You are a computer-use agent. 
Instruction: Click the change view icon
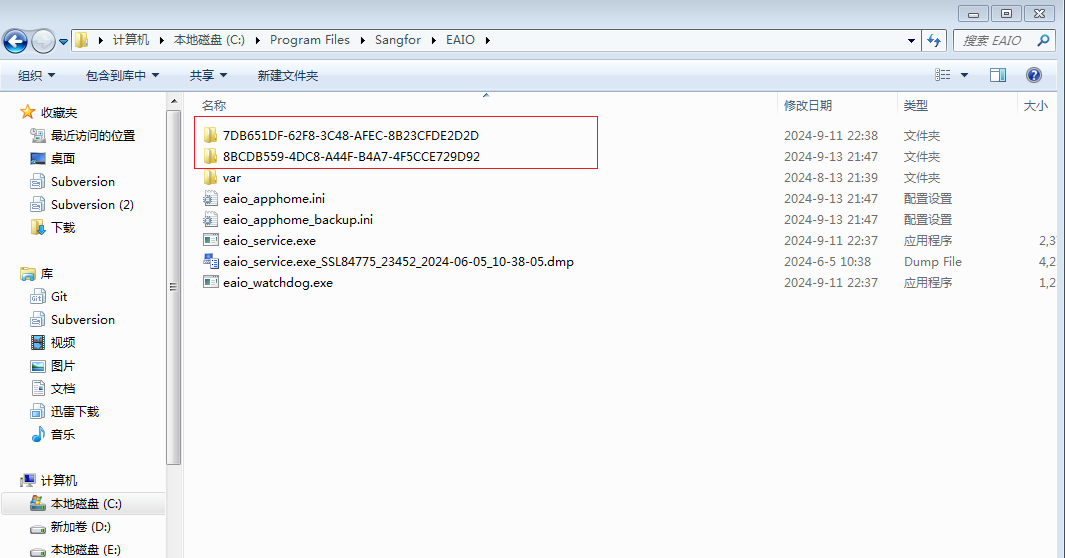click(x=942, y=75)
